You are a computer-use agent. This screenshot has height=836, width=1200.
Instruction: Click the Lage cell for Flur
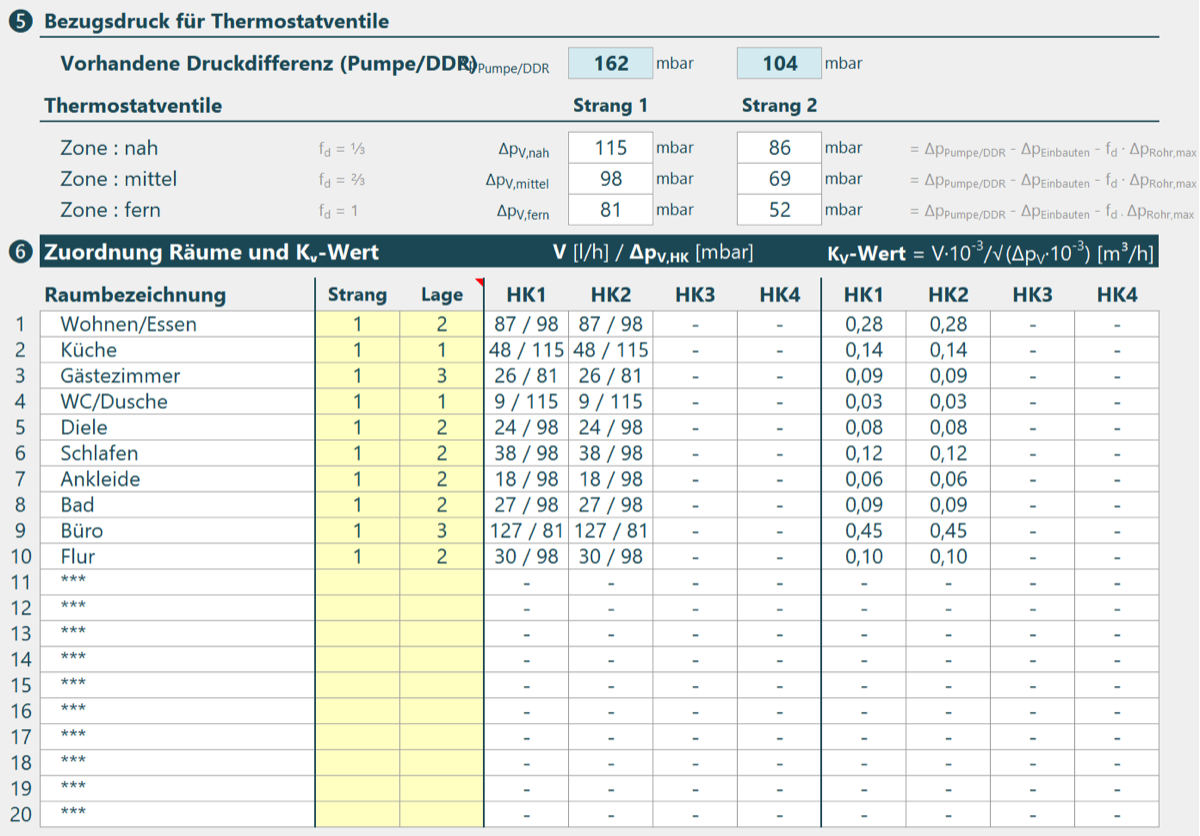pyautogui.click(x=442, y=557)
